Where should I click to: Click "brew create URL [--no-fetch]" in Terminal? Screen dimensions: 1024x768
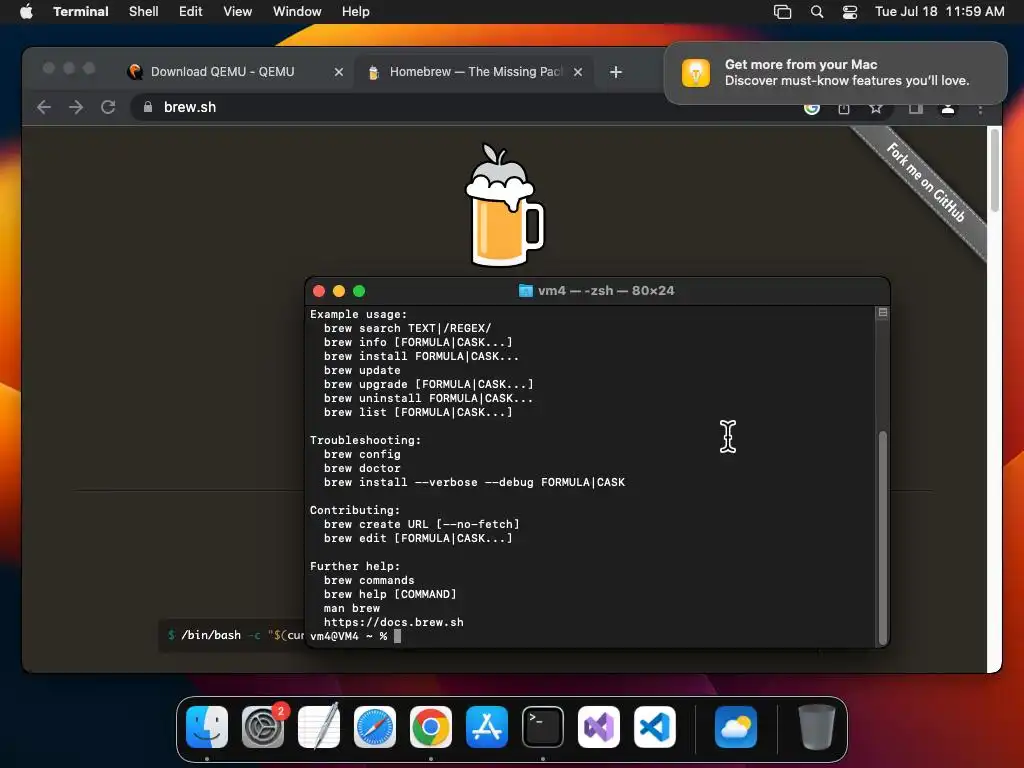click(x=422, y=524)
